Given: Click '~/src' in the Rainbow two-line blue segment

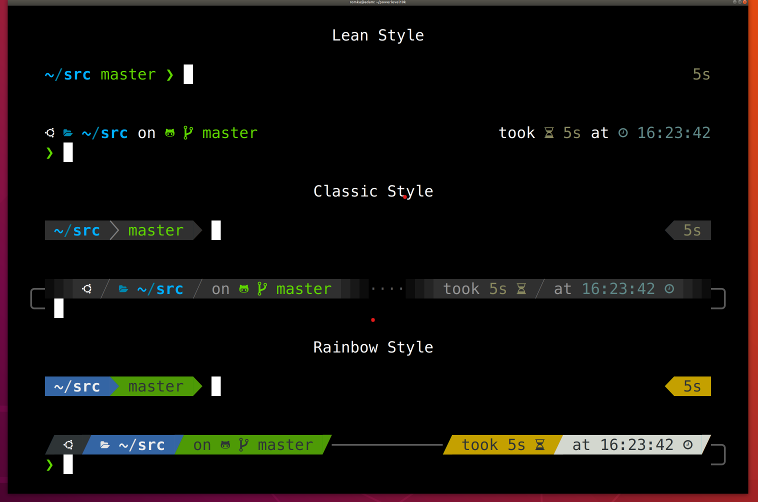Looking at the screenshot, I should pyautogui.click(x=142, y=444).
